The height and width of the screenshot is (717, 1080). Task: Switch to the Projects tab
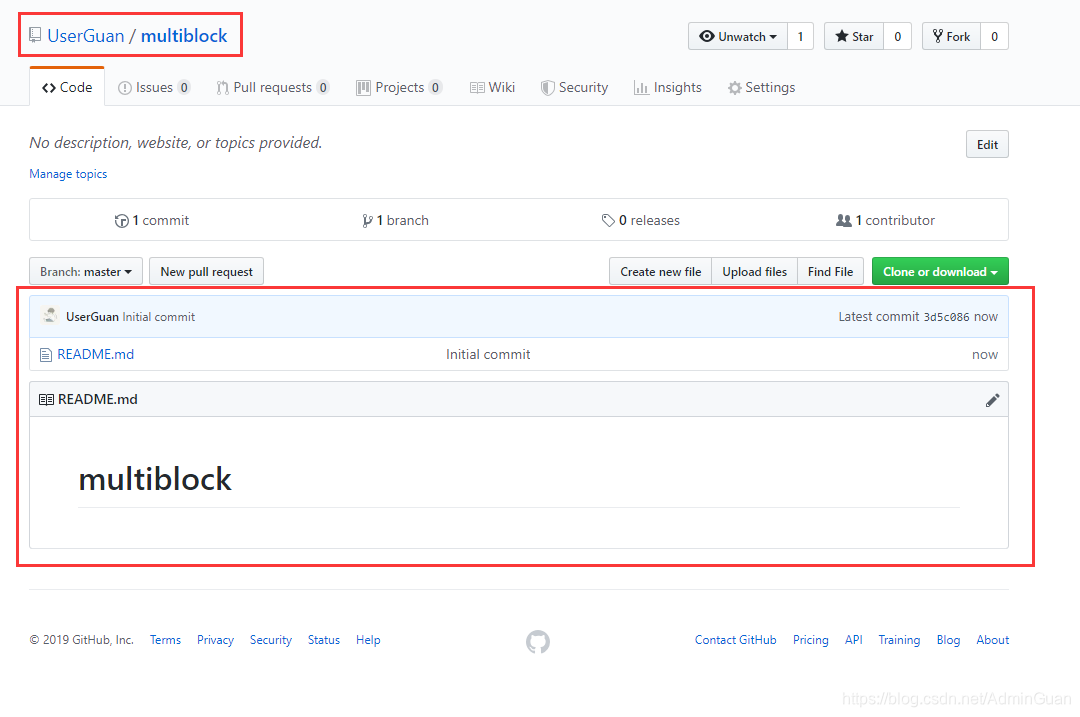pos(399,87)
